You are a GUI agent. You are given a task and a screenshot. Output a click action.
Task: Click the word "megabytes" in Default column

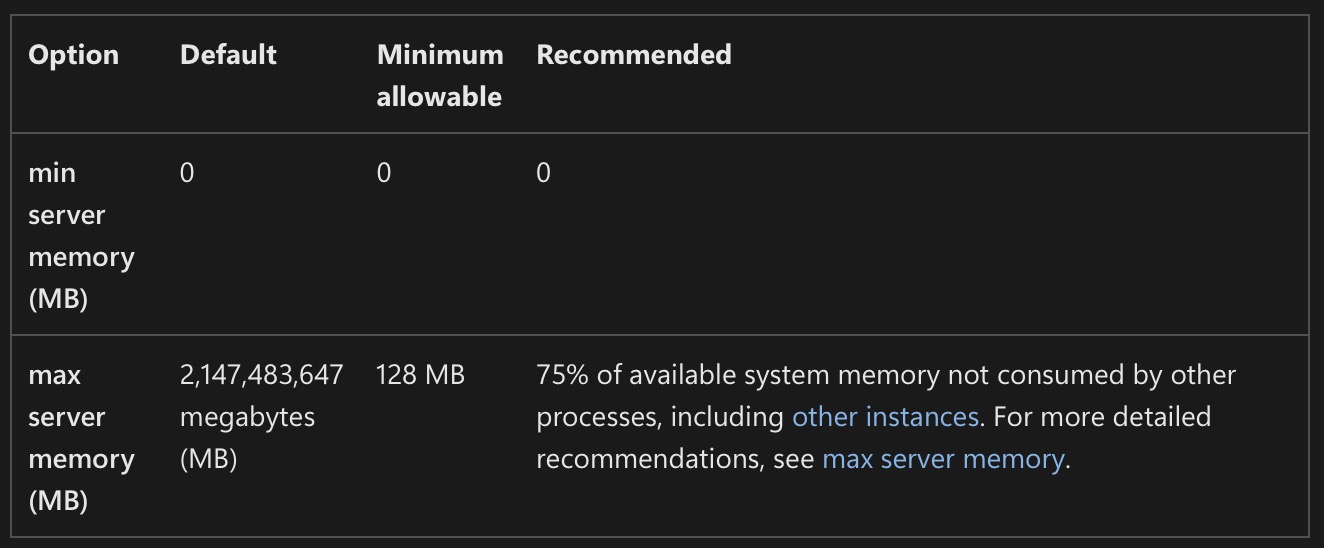(x=247, y=417)
